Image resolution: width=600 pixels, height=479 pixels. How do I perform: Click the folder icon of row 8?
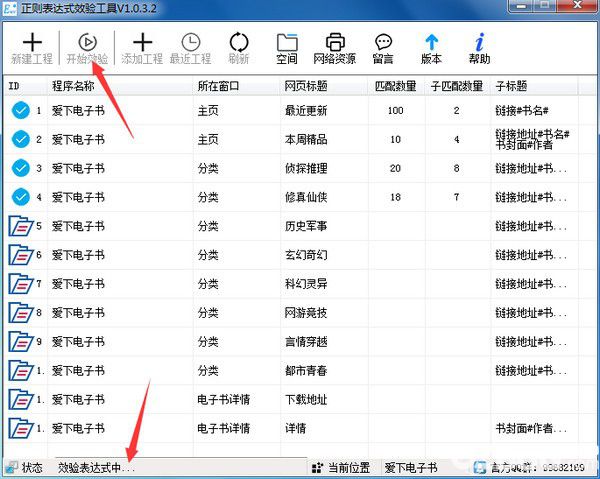(21, 313)
